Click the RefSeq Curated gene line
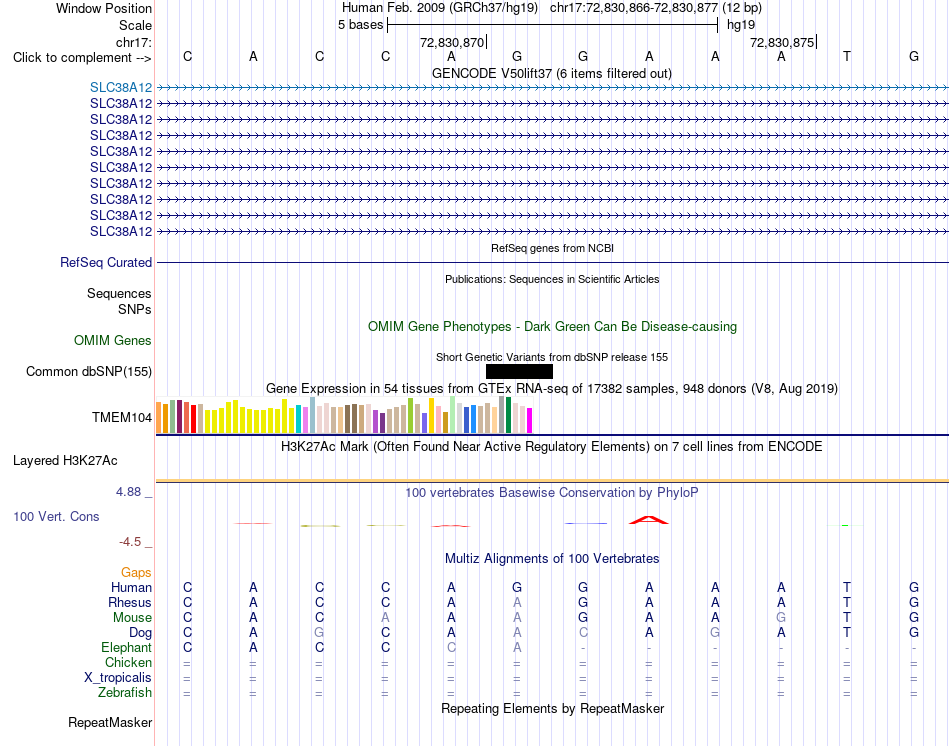Viewport: 950px width, 746px height. tap(553, 262)
